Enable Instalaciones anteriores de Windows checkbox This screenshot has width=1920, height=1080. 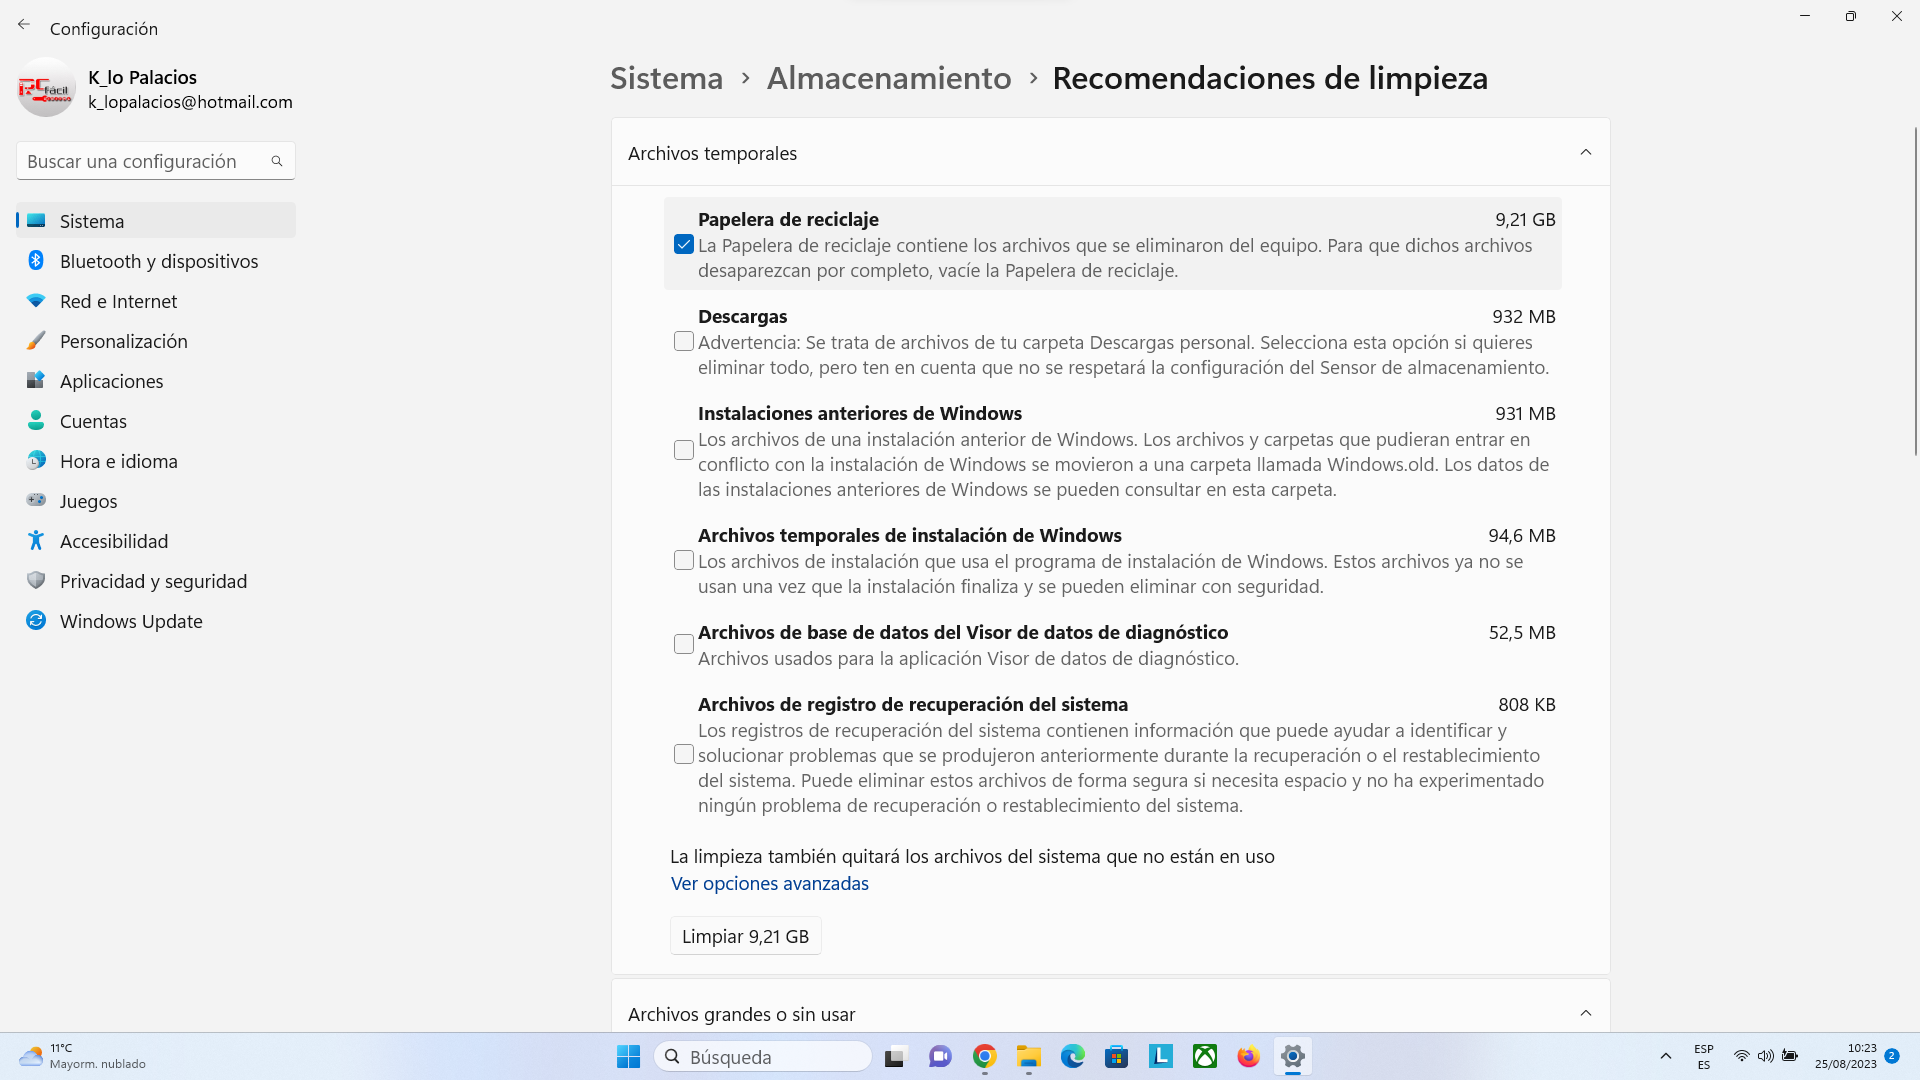tap(684, 451)
